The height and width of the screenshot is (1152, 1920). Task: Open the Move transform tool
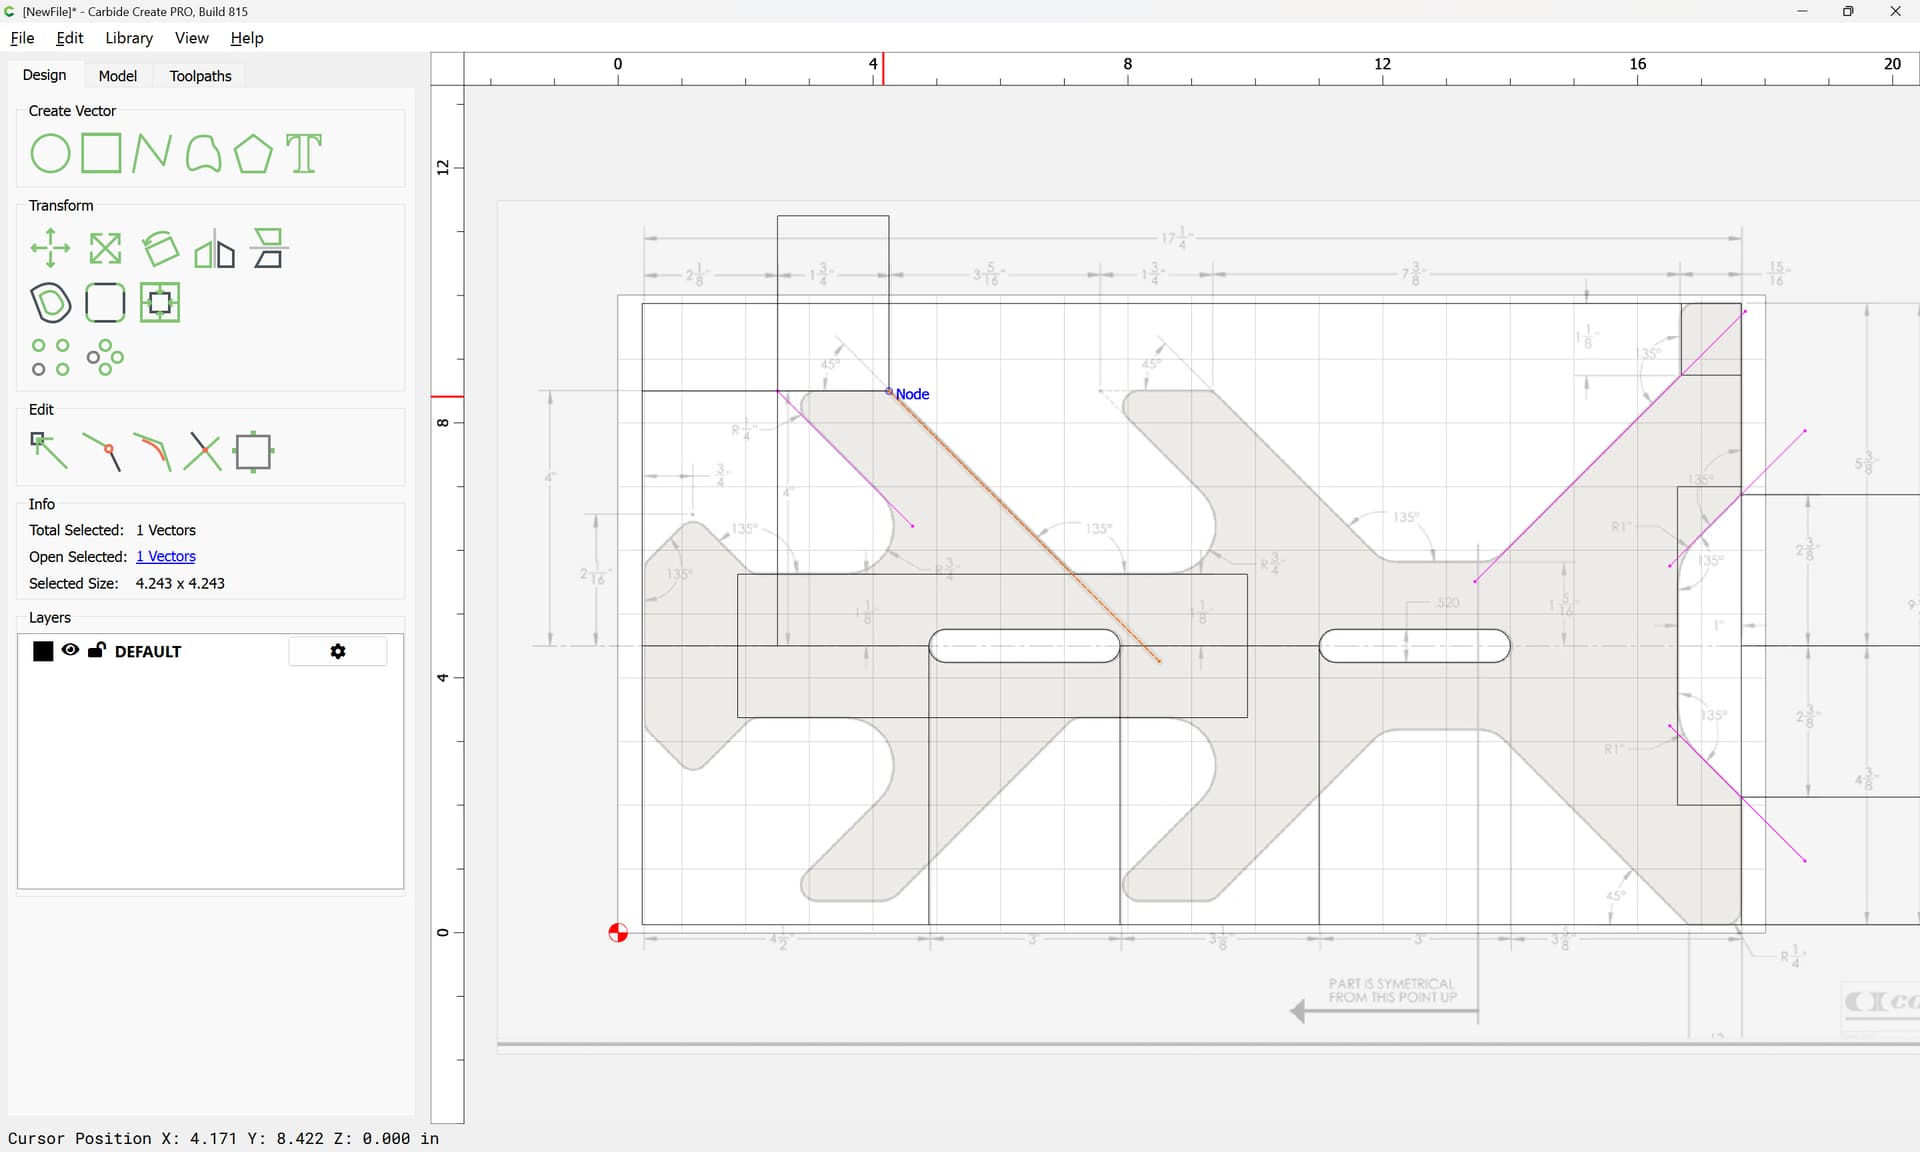point(50,248)
